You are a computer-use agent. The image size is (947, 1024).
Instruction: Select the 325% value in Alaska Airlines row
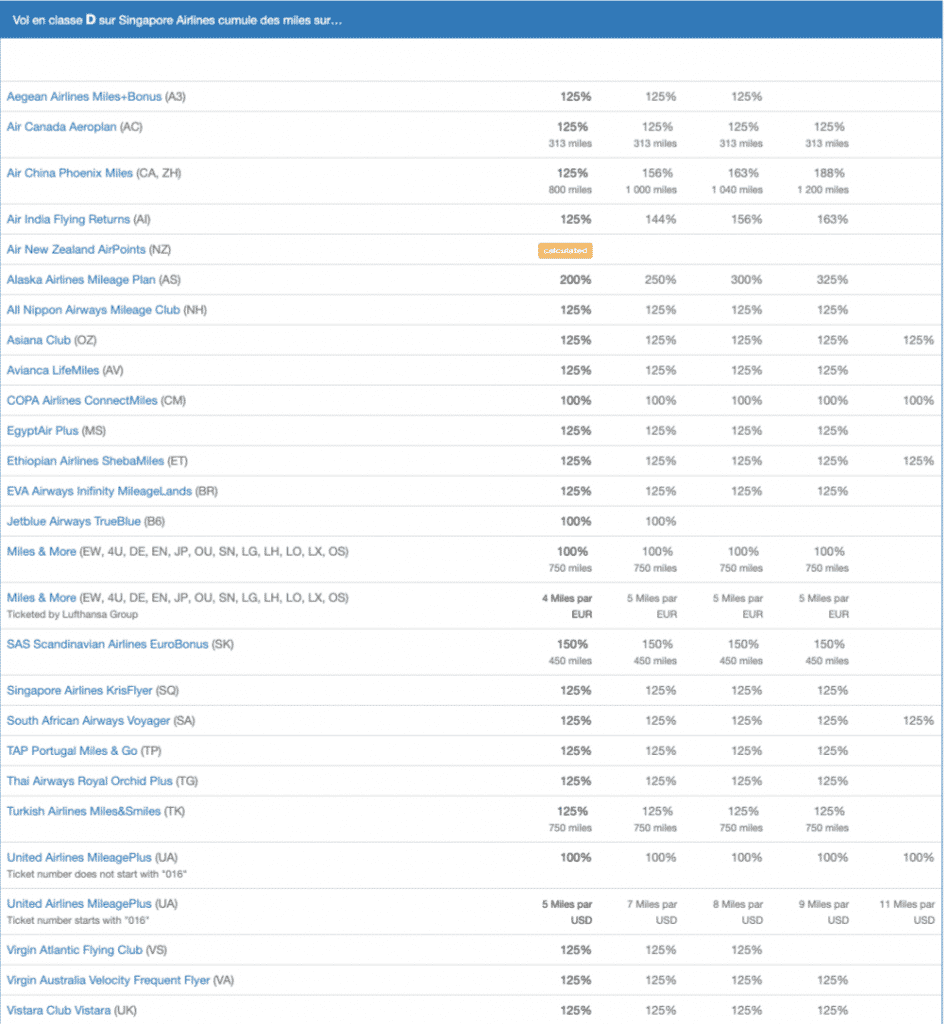coord(832,280)
